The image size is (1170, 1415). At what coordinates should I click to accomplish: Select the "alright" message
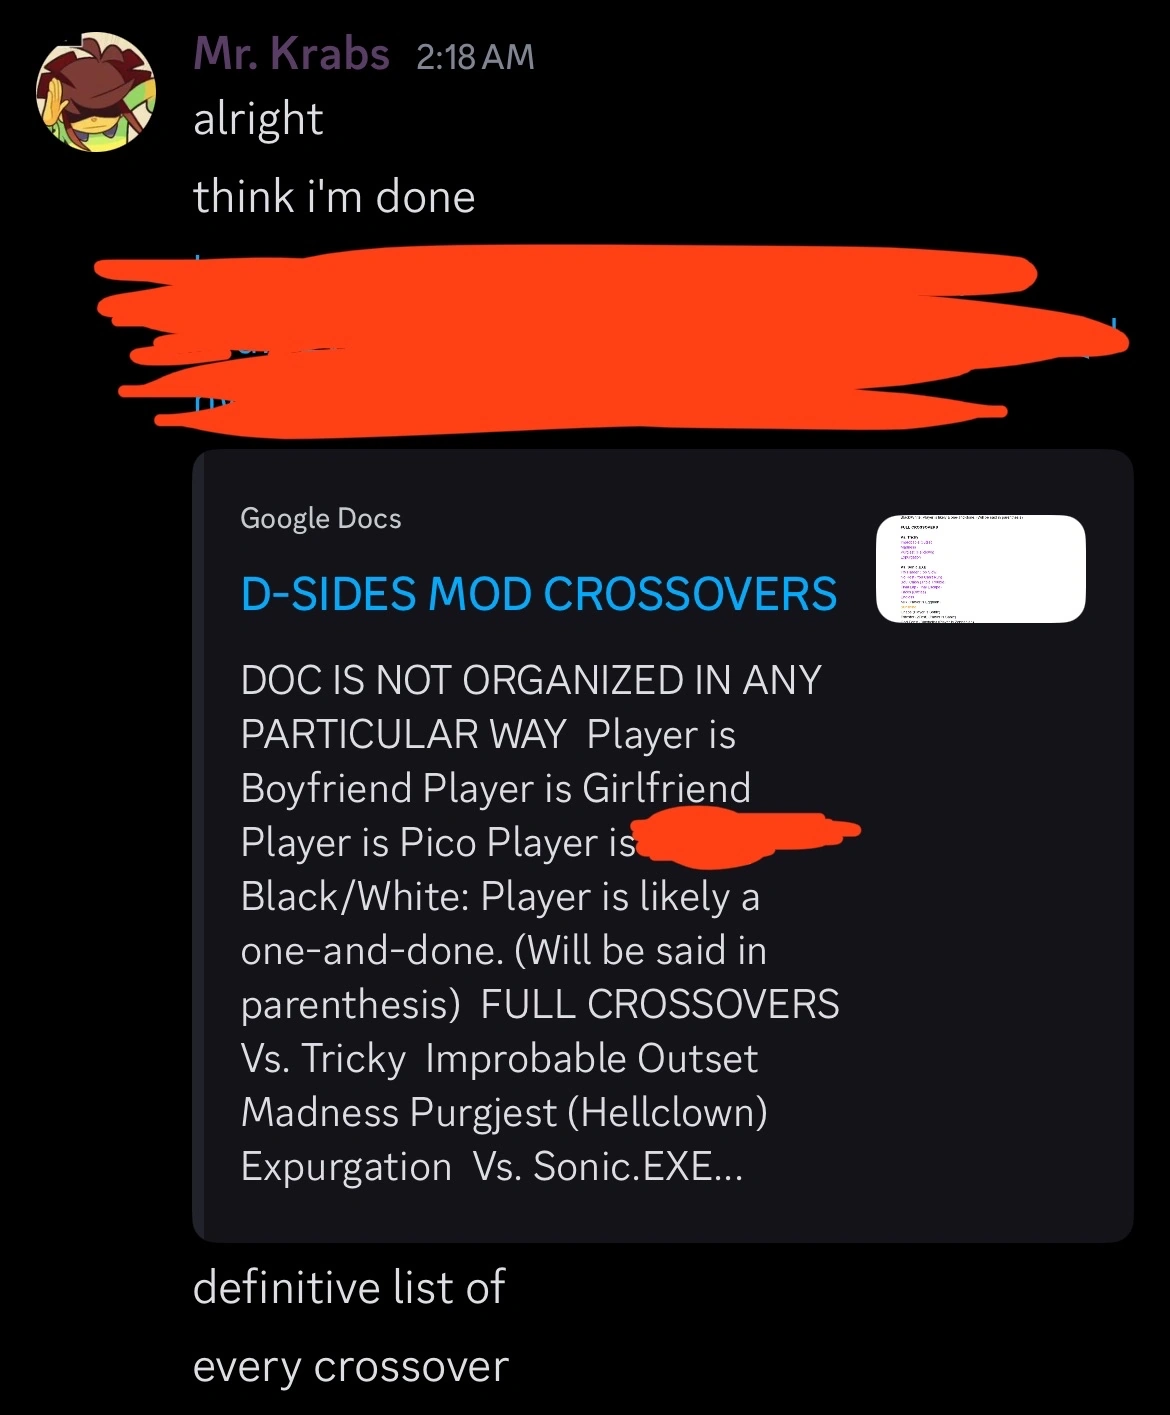pyautogui.click(x=258, y=119)
